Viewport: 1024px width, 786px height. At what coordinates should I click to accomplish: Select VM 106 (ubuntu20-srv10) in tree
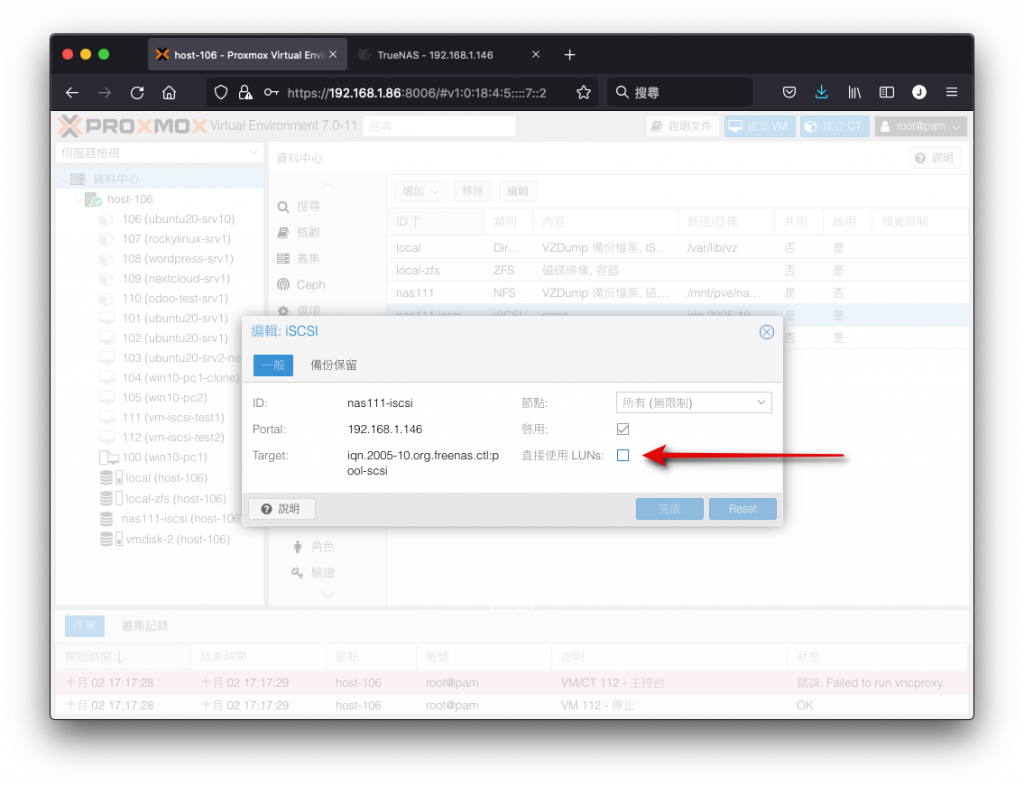[178, 219]
